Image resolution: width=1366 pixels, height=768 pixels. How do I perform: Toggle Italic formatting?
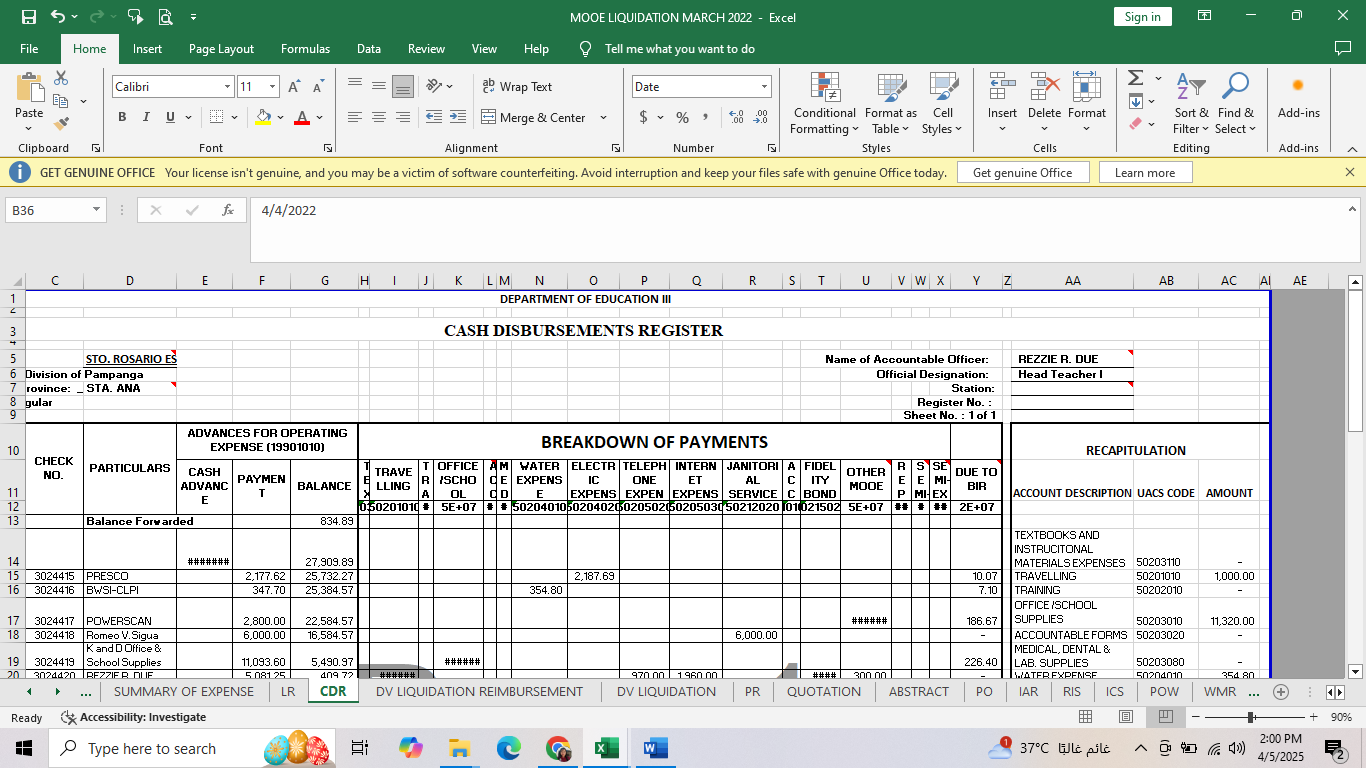coord(146,117)
